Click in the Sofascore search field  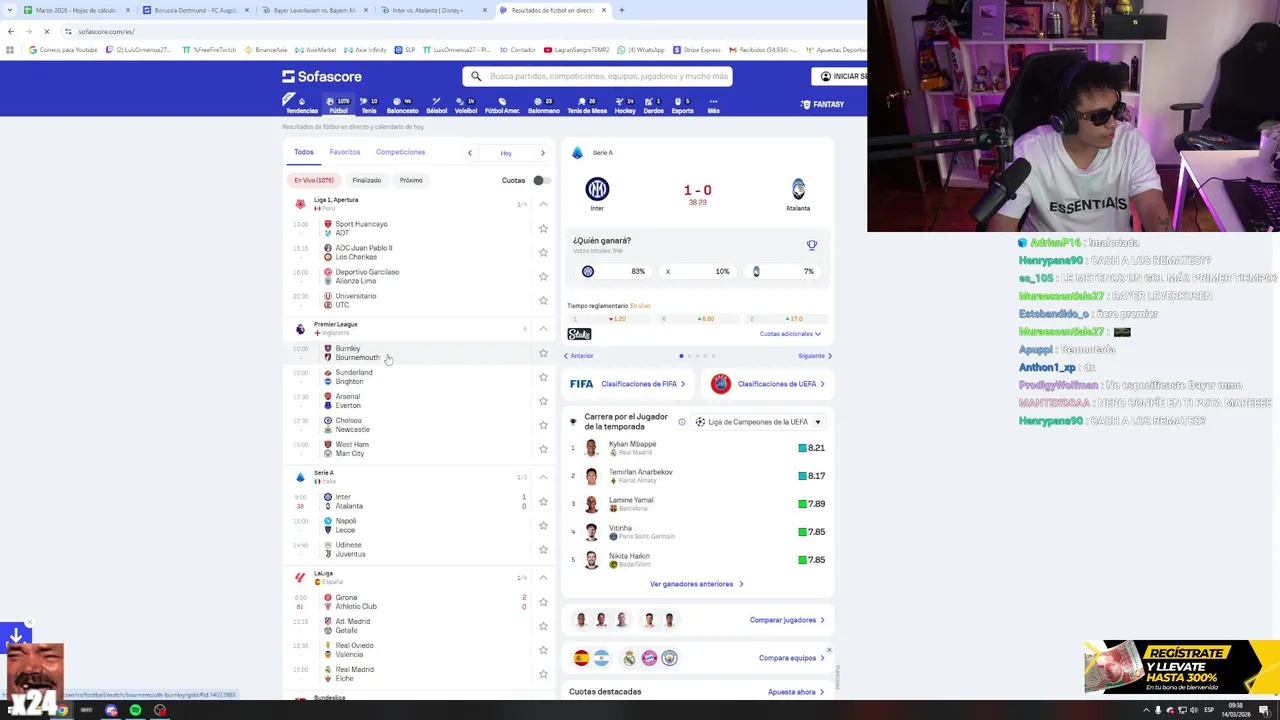click(598, 76)
